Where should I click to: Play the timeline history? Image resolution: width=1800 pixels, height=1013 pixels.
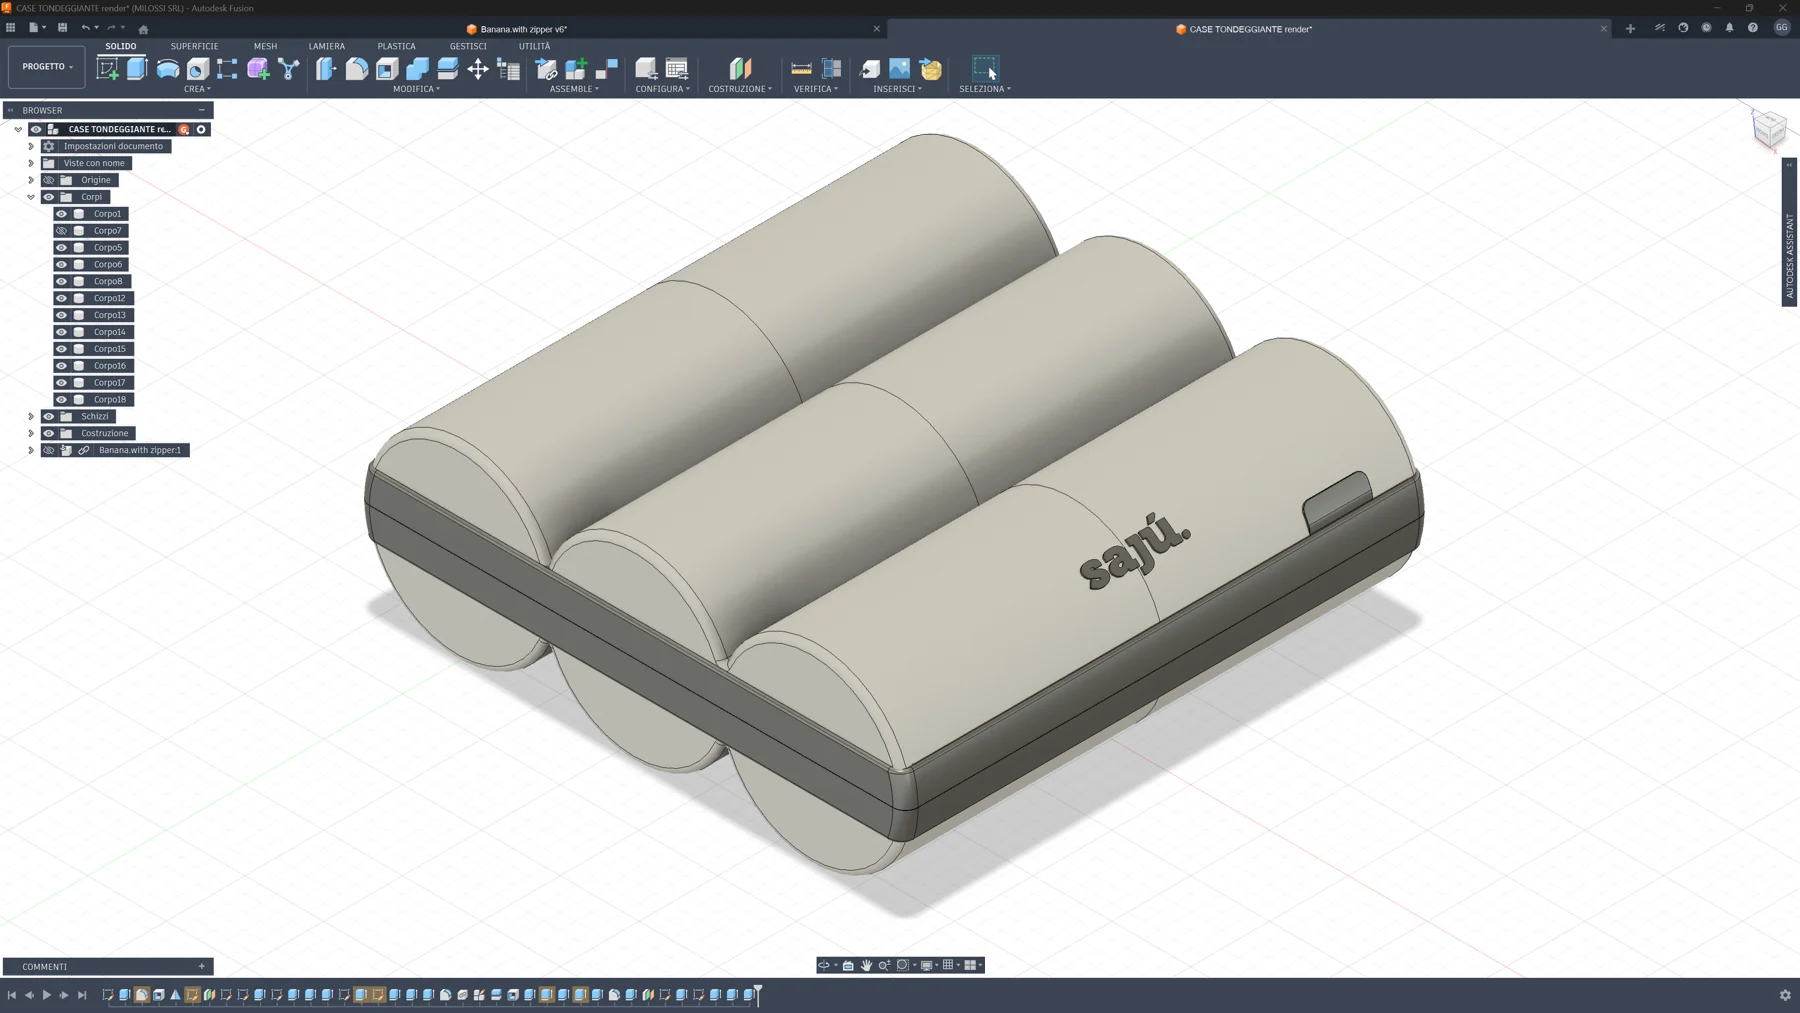click(46, 995)
